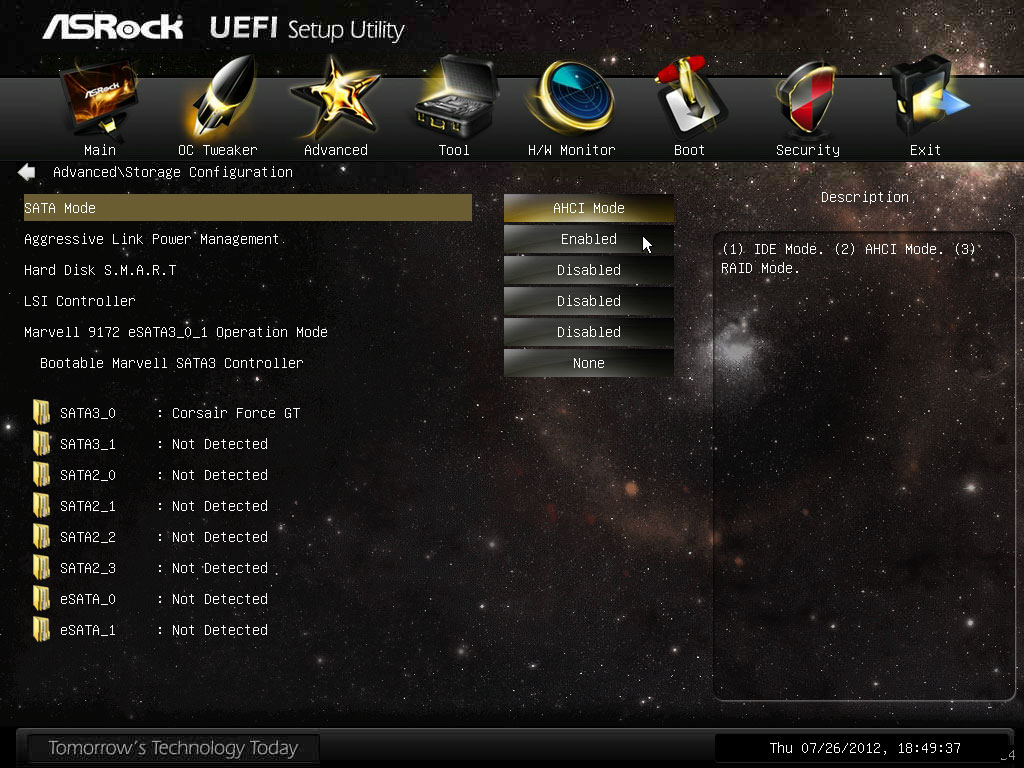The width and height of the screenshot is (1024, 768).
Task: Switch to the Advanced tab label
Action: pyautogui.click(x=336, y=150)
